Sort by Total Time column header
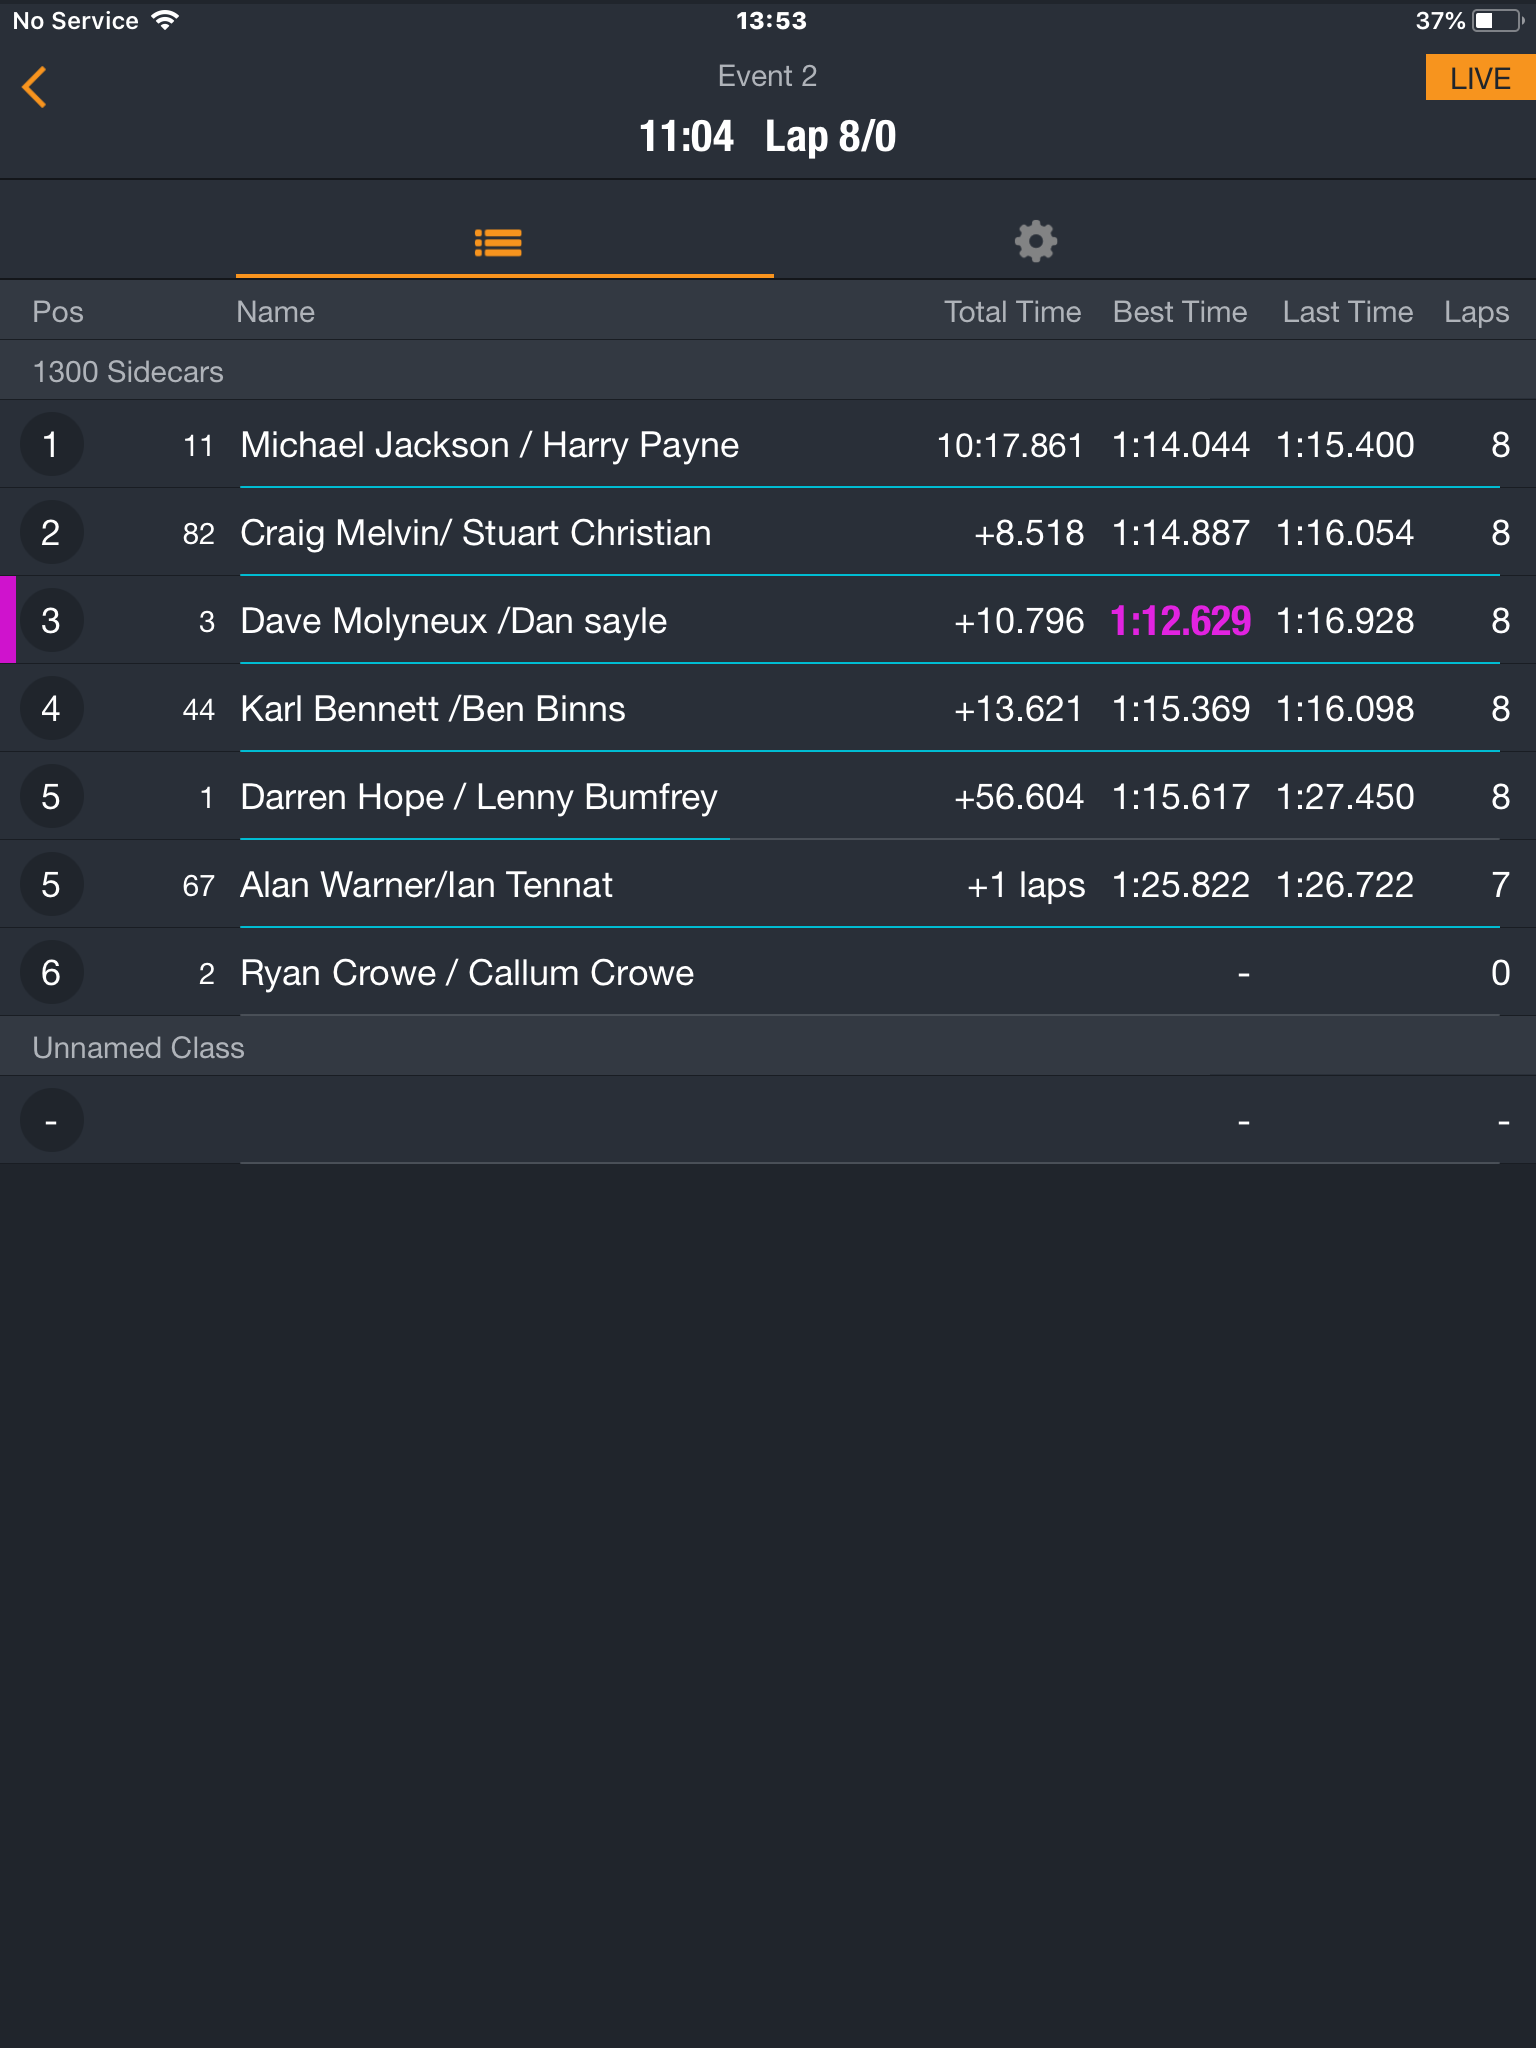1536x2048 pixels. click(x=1013, y=312)
